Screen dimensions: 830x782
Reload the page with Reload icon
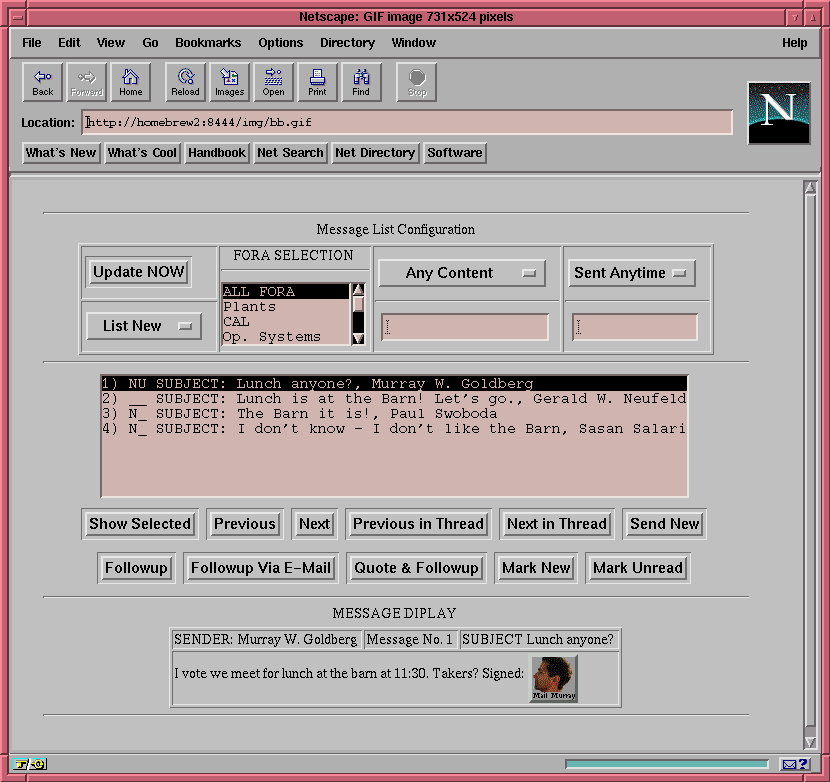[185, 82]
